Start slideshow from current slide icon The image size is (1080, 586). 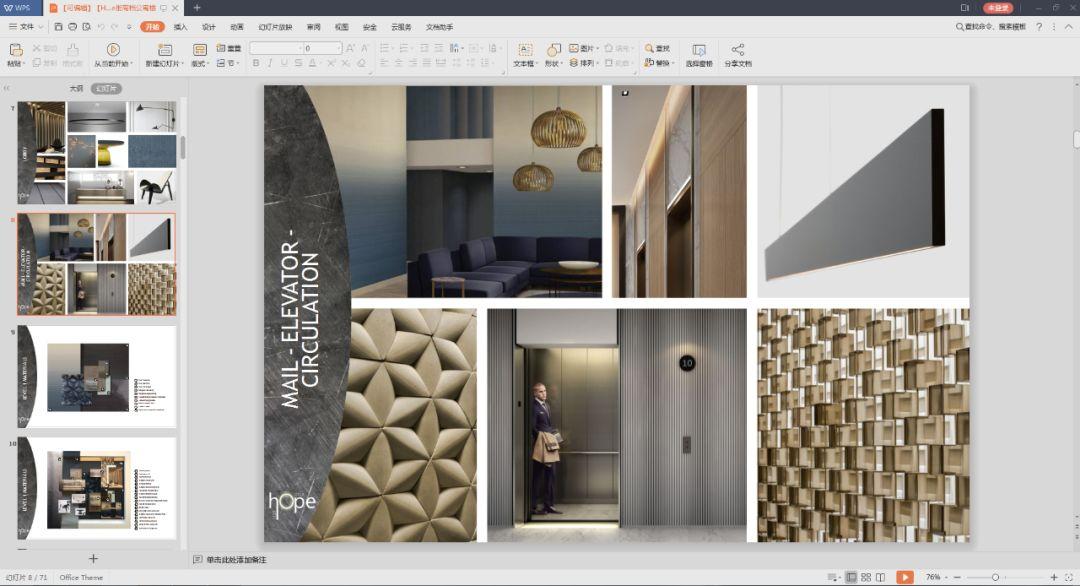113,50
